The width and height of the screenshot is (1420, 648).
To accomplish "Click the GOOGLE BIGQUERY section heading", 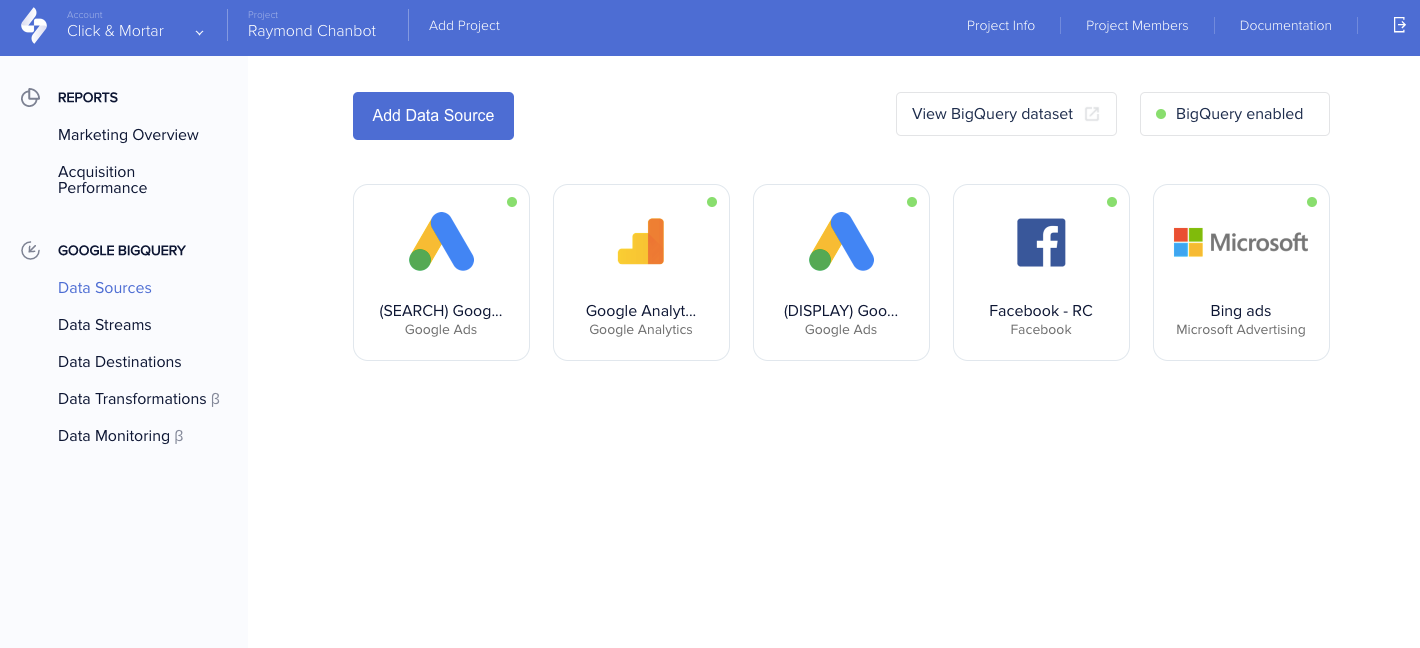I will [122, 250].
